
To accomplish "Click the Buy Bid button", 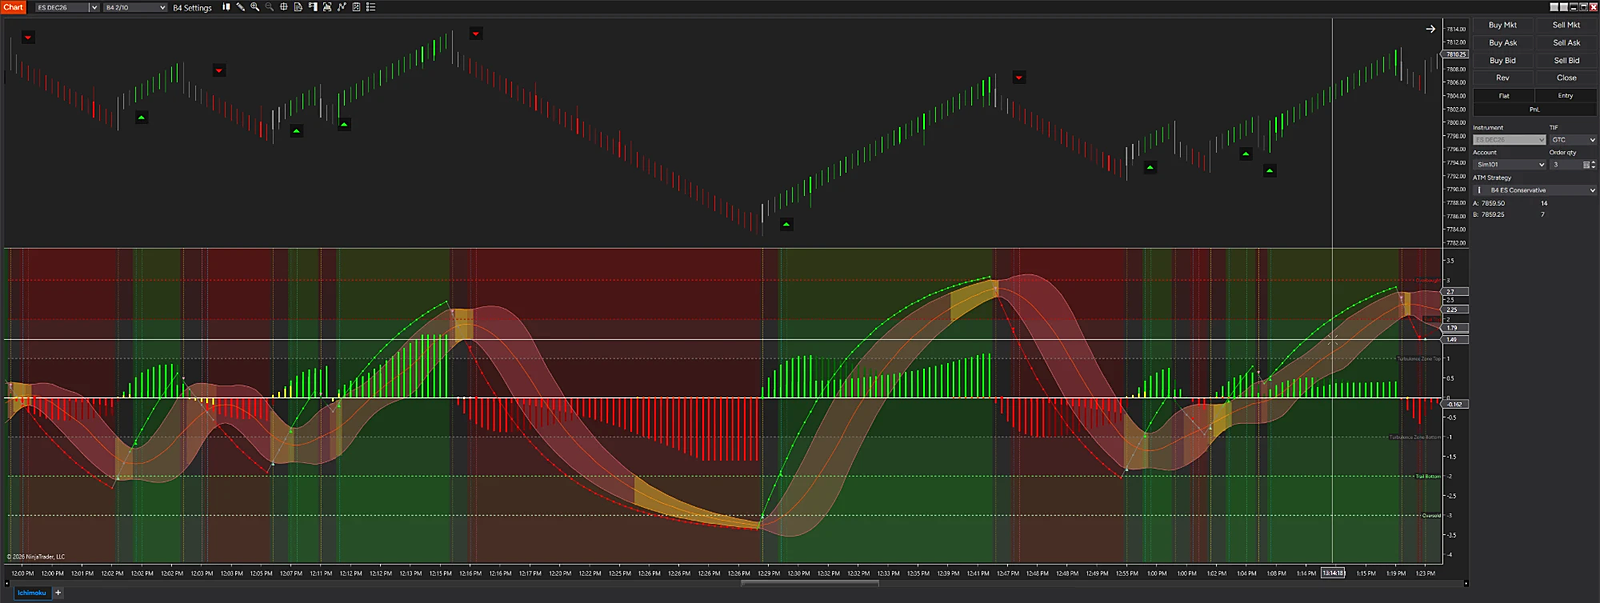I will point(1502,60).
